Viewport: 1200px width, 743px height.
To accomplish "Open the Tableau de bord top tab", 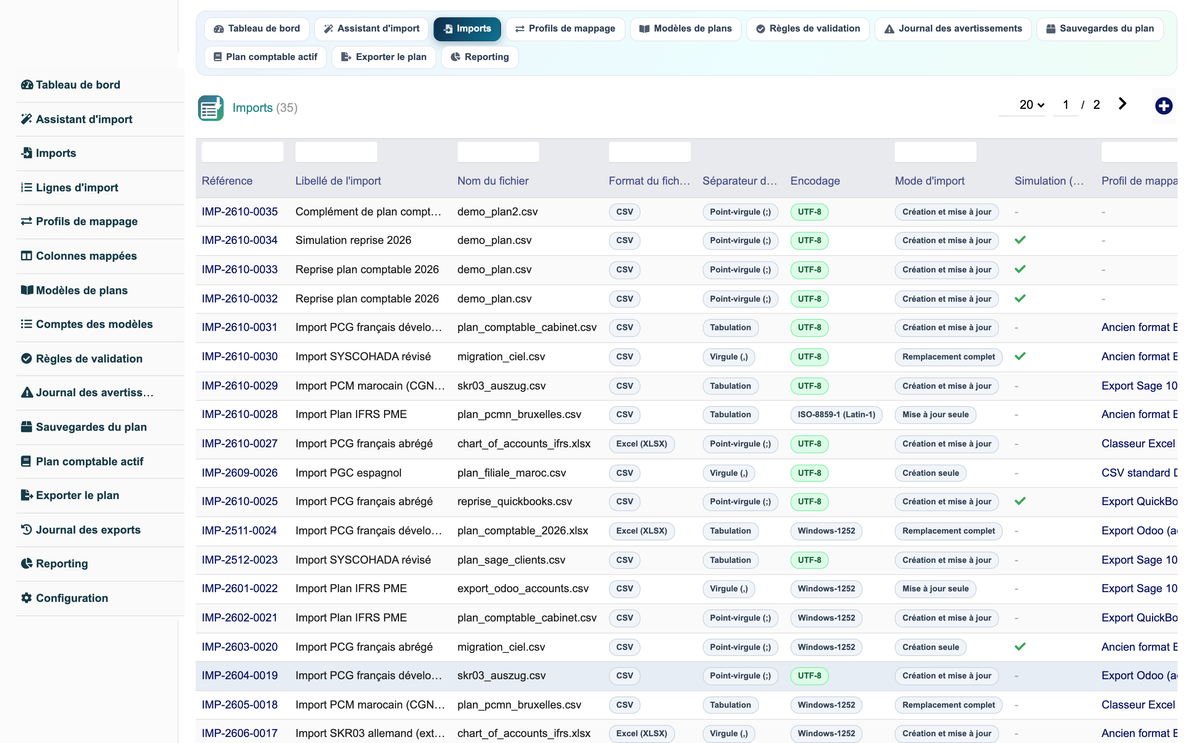I will [x=257, y=29].
